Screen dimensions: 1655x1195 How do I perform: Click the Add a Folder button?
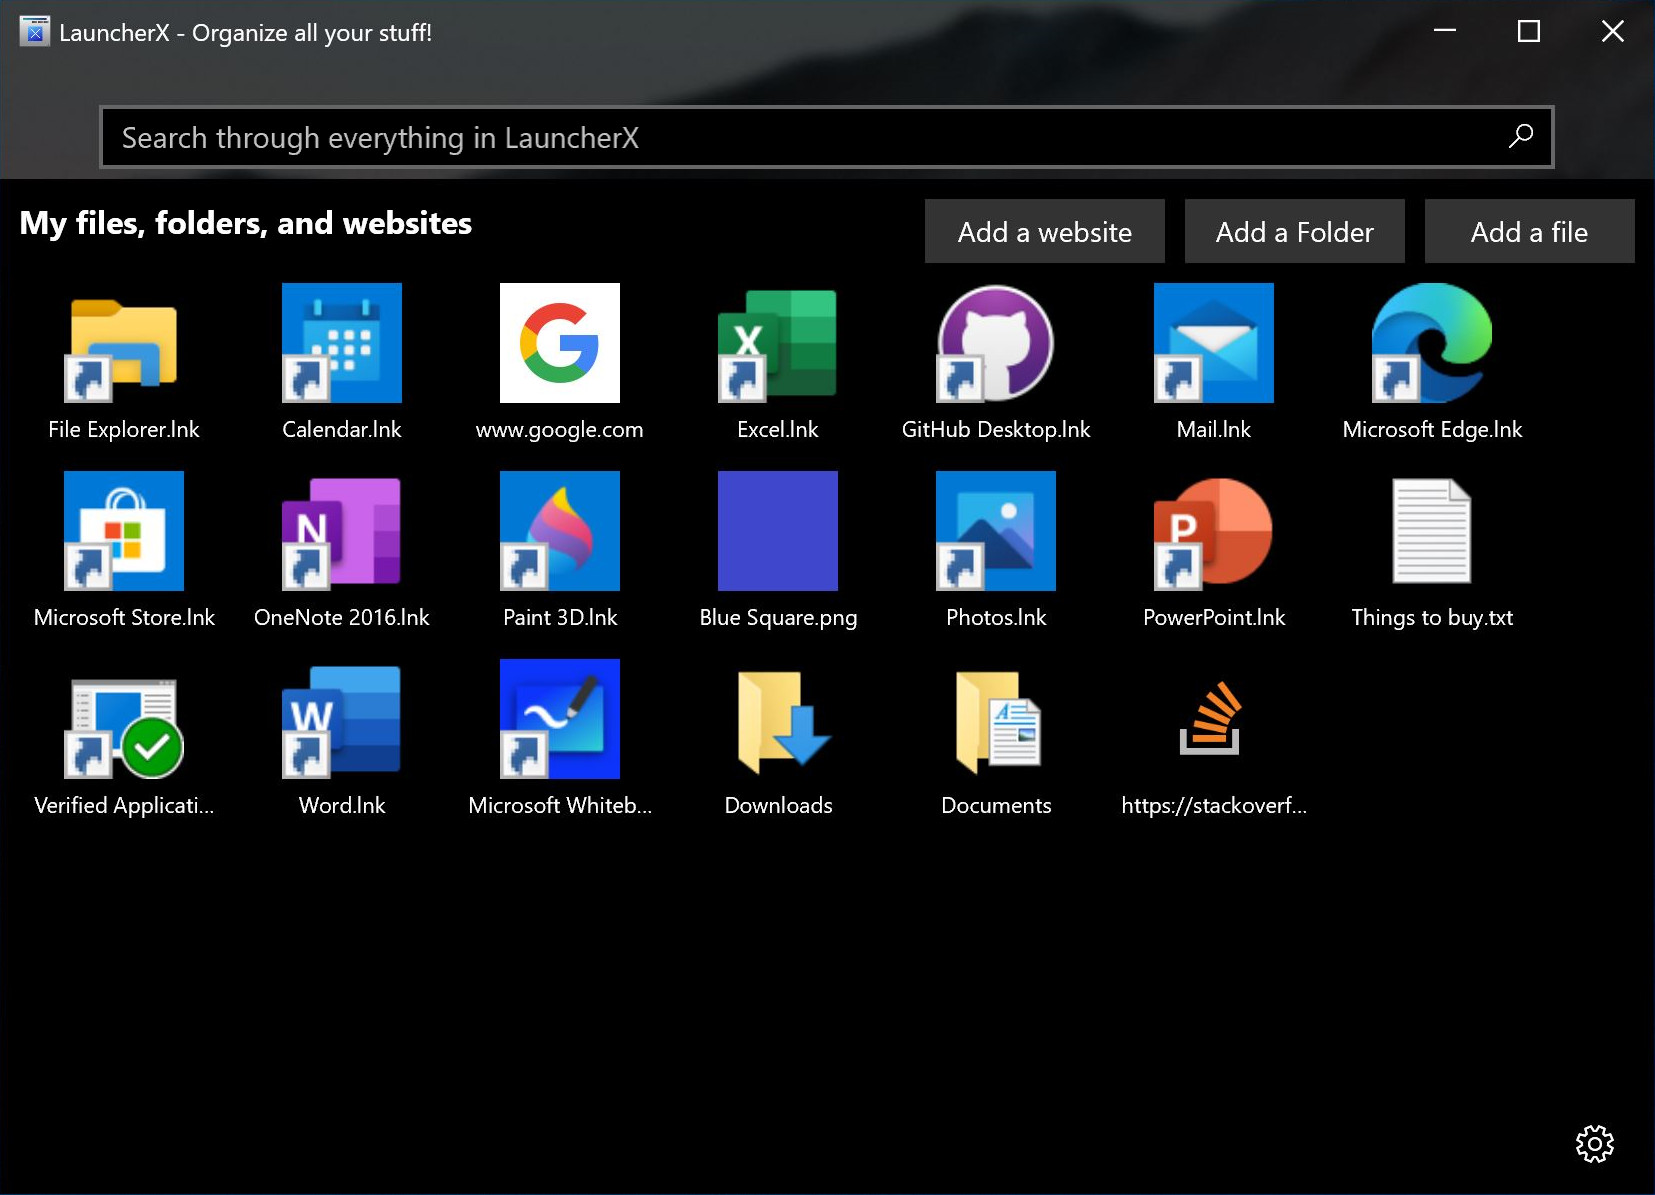click(x=1295, y=231)
